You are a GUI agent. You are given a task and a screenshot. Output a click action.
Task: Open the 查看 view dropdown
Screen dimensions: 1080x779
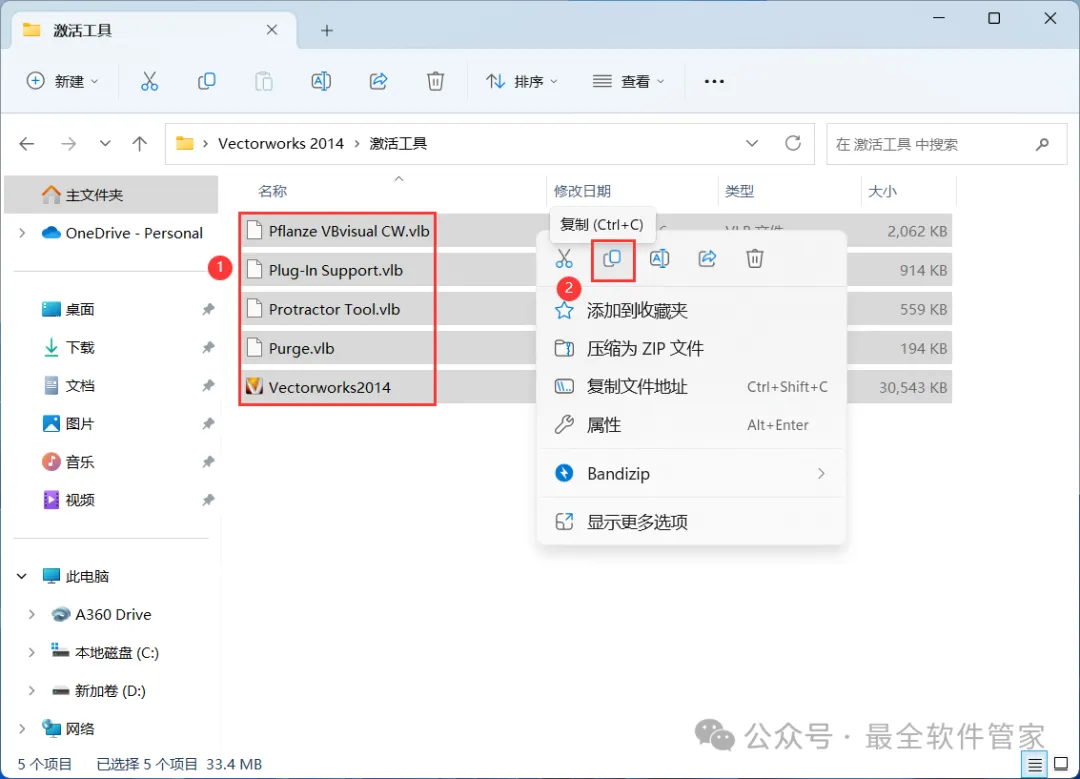pos(629,81)
